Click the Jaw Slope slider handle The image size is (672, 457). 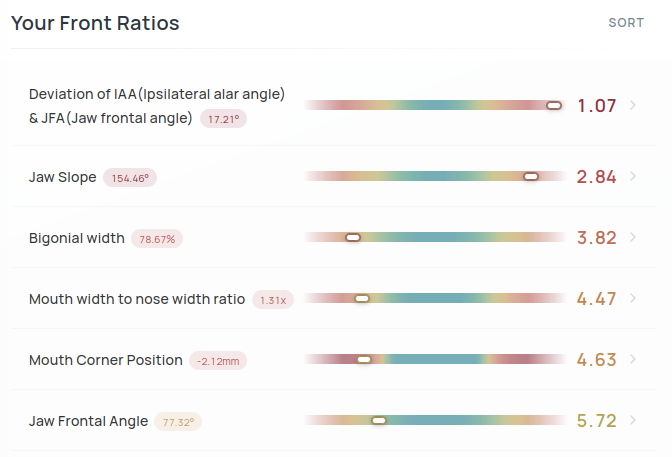click(531, 177)
